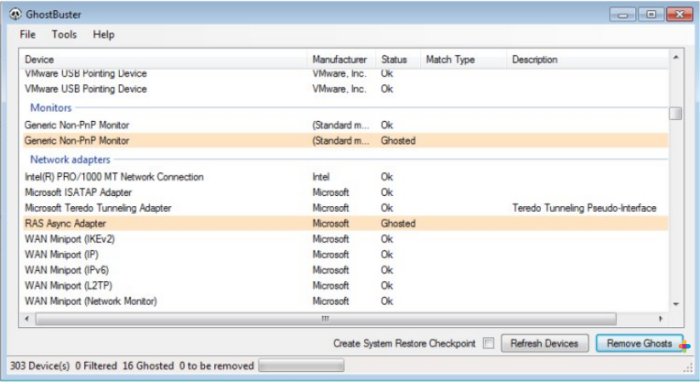This screenshot has height=384, width=700.
Task: Click the Refresh Devices button
Action: click(x=544, y=343)
